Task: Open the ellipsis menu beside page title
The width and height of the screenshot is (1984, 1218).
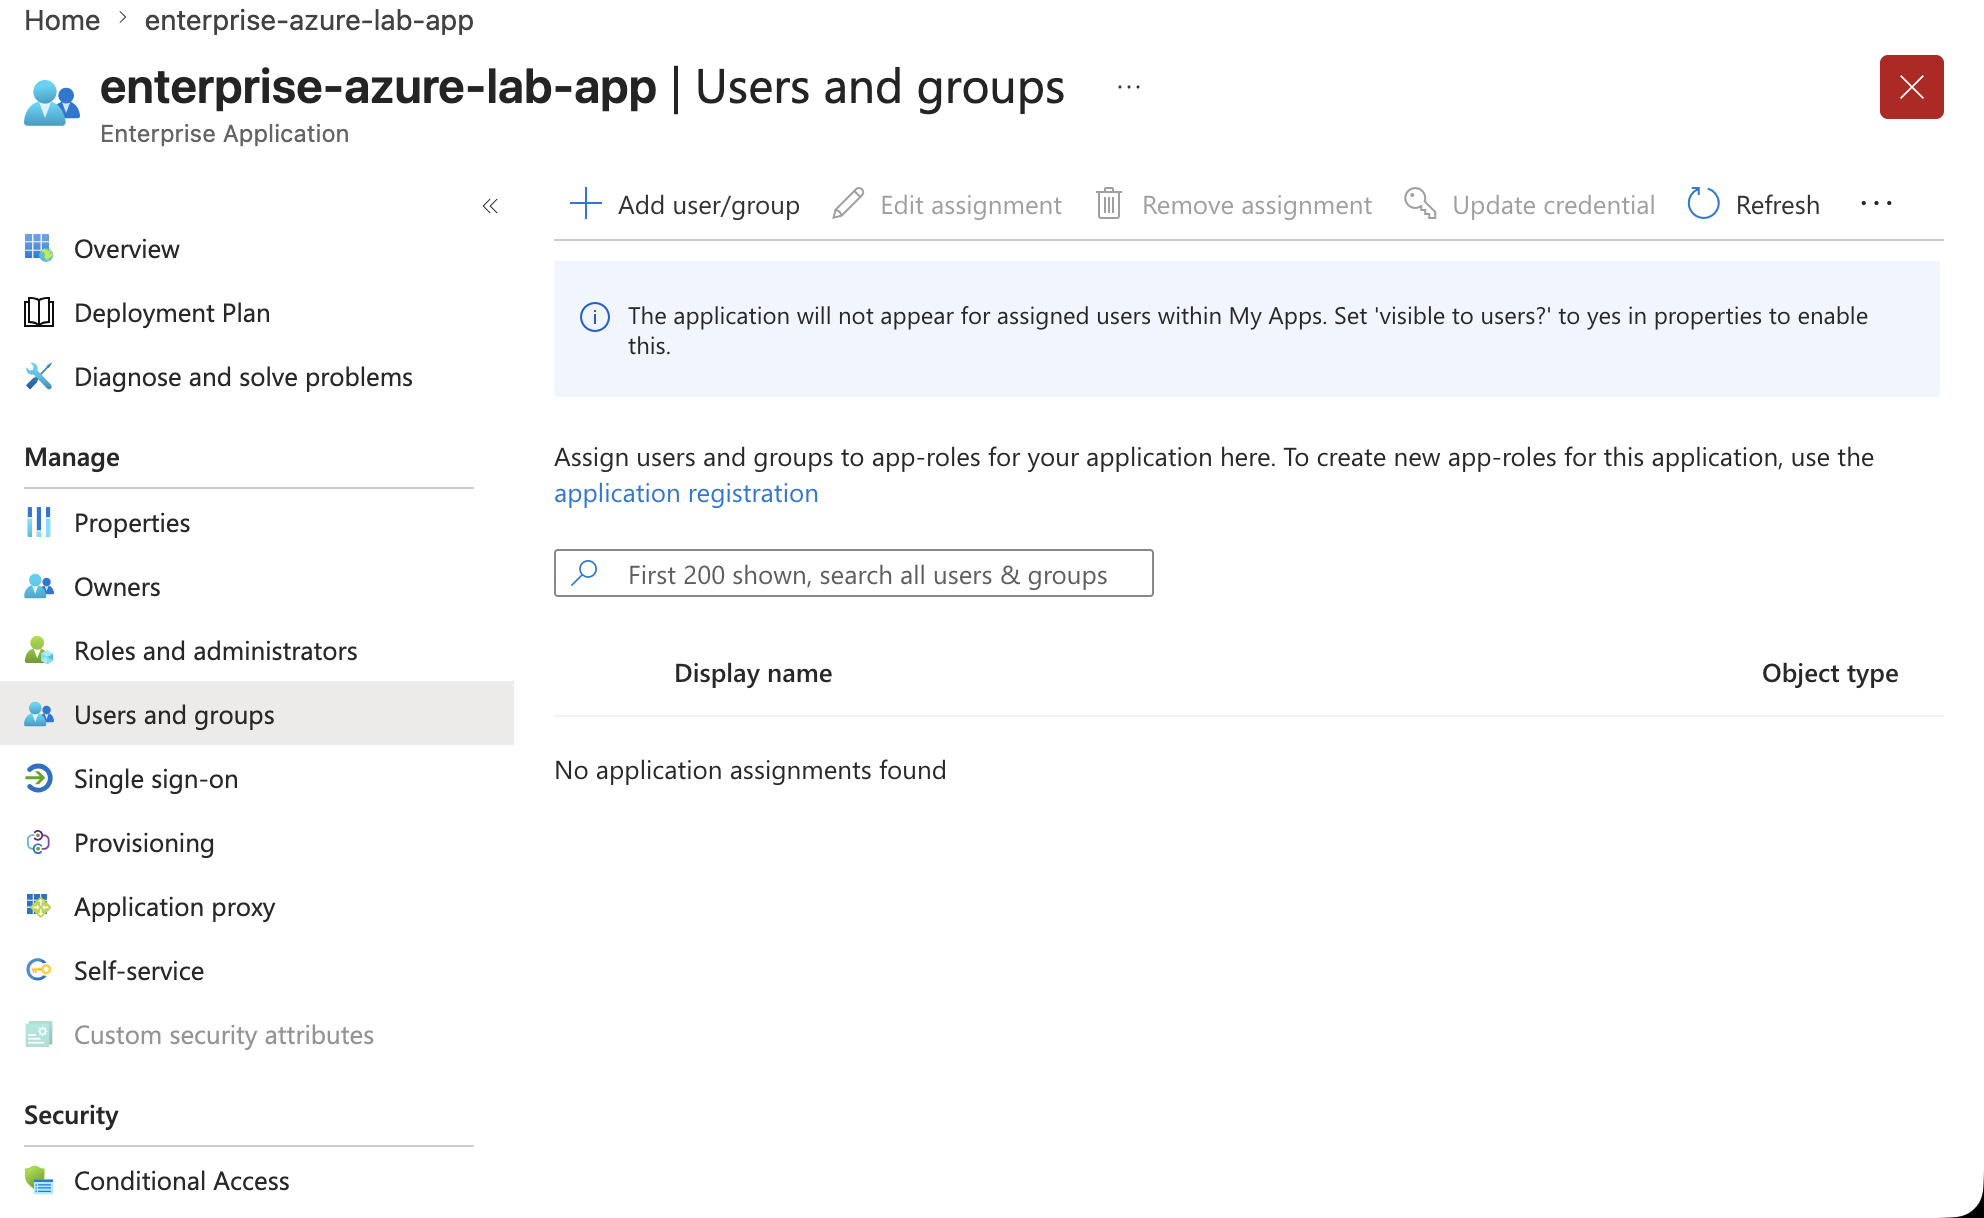Action: (1129, 88)
